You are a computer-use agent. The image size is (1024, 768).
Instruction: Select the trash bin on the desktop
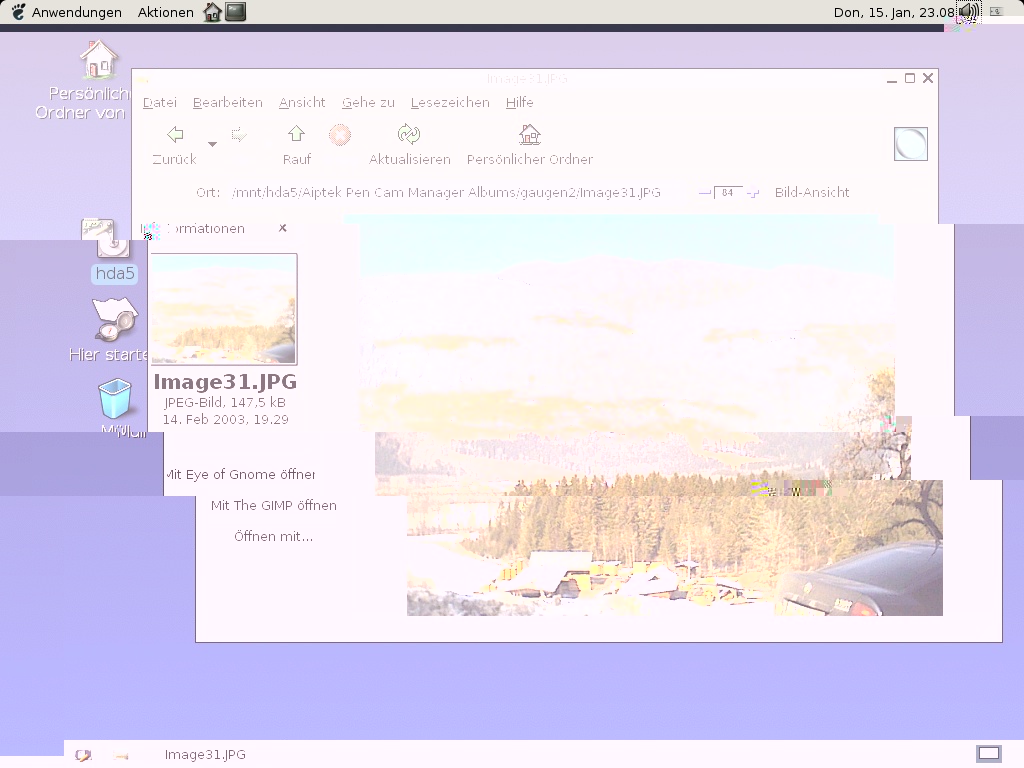coord(115,399)
